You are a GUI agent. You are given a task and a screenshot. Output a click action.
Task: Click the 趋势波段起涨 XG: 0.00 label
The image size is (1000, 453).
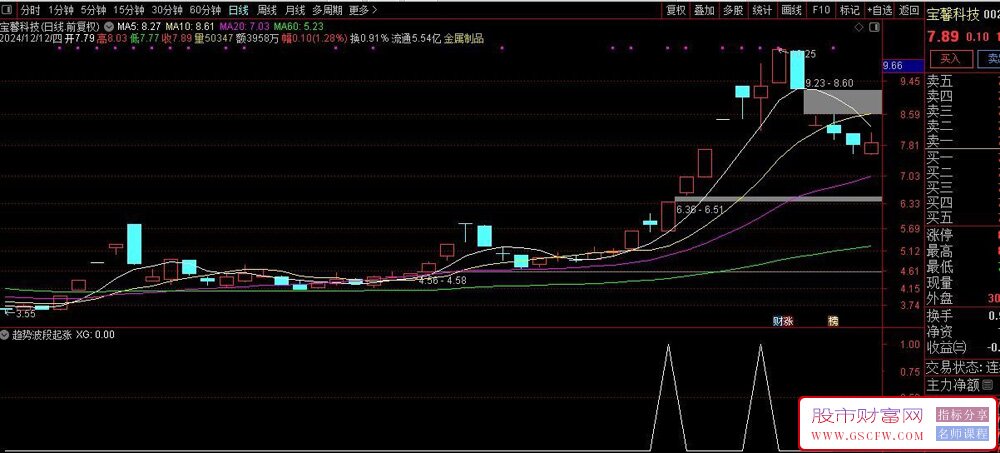[64, 334]
